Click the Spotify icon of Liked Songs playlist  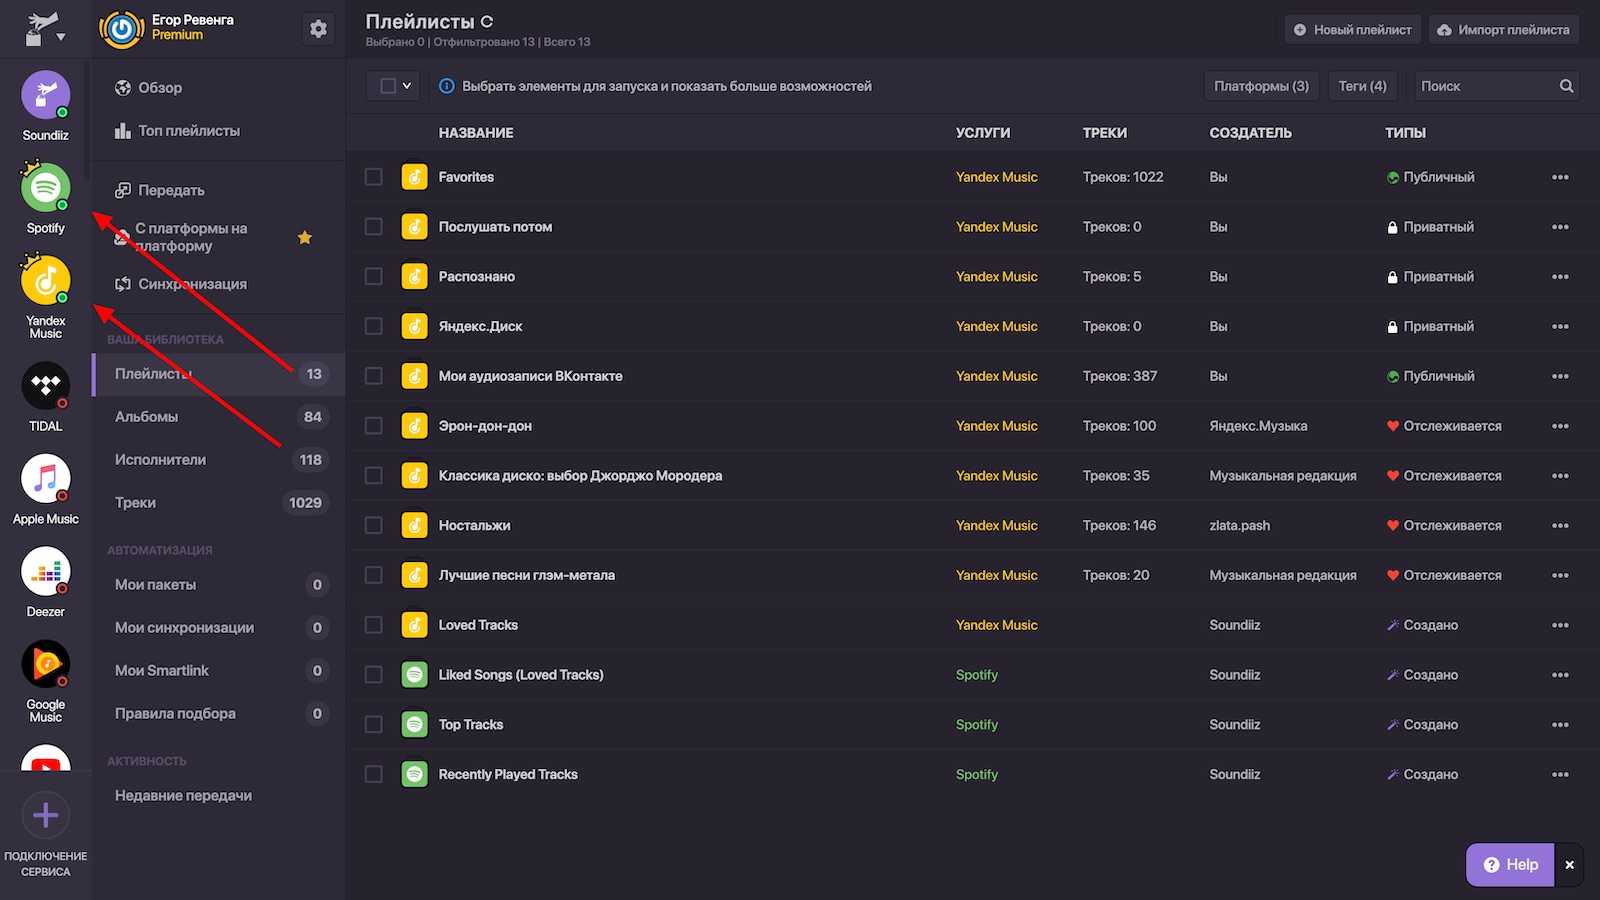pyautogui.click(x=414, y=675)
